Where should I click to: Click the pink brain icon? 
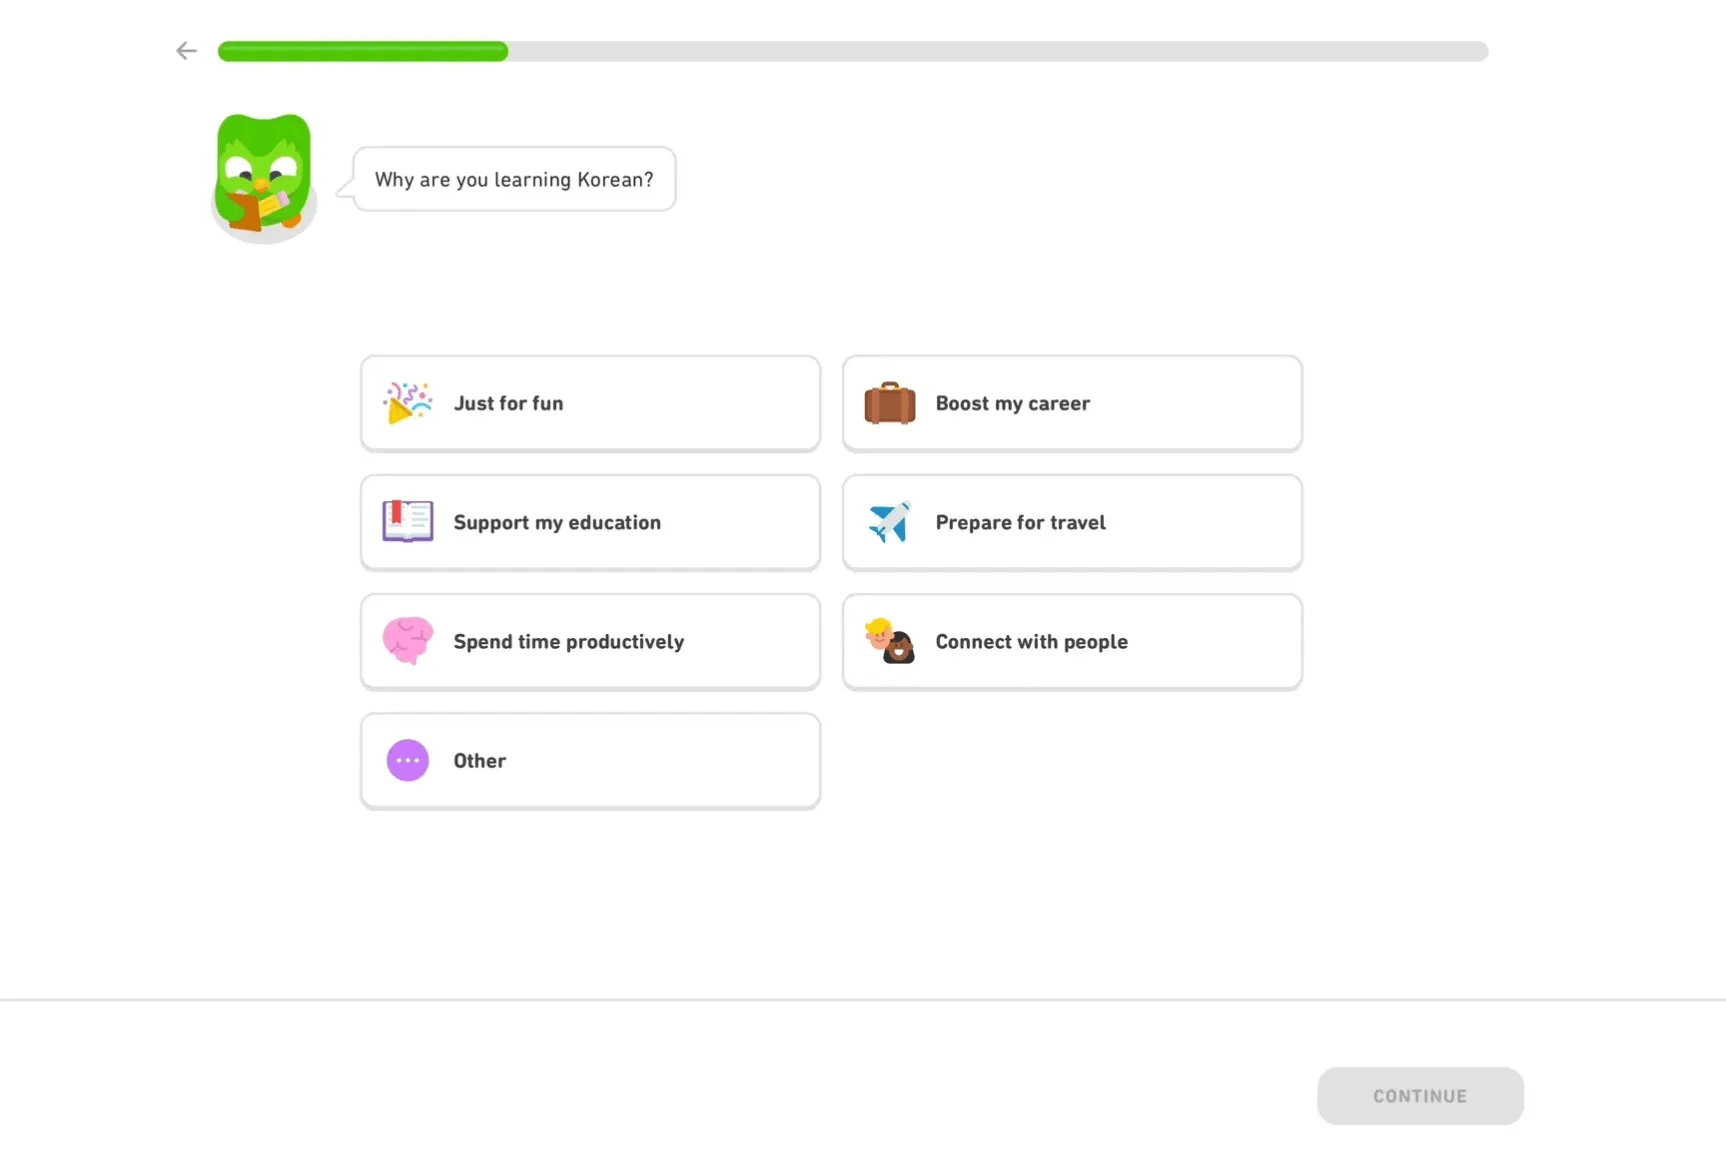pyautogui.click(x=407, y=641)
